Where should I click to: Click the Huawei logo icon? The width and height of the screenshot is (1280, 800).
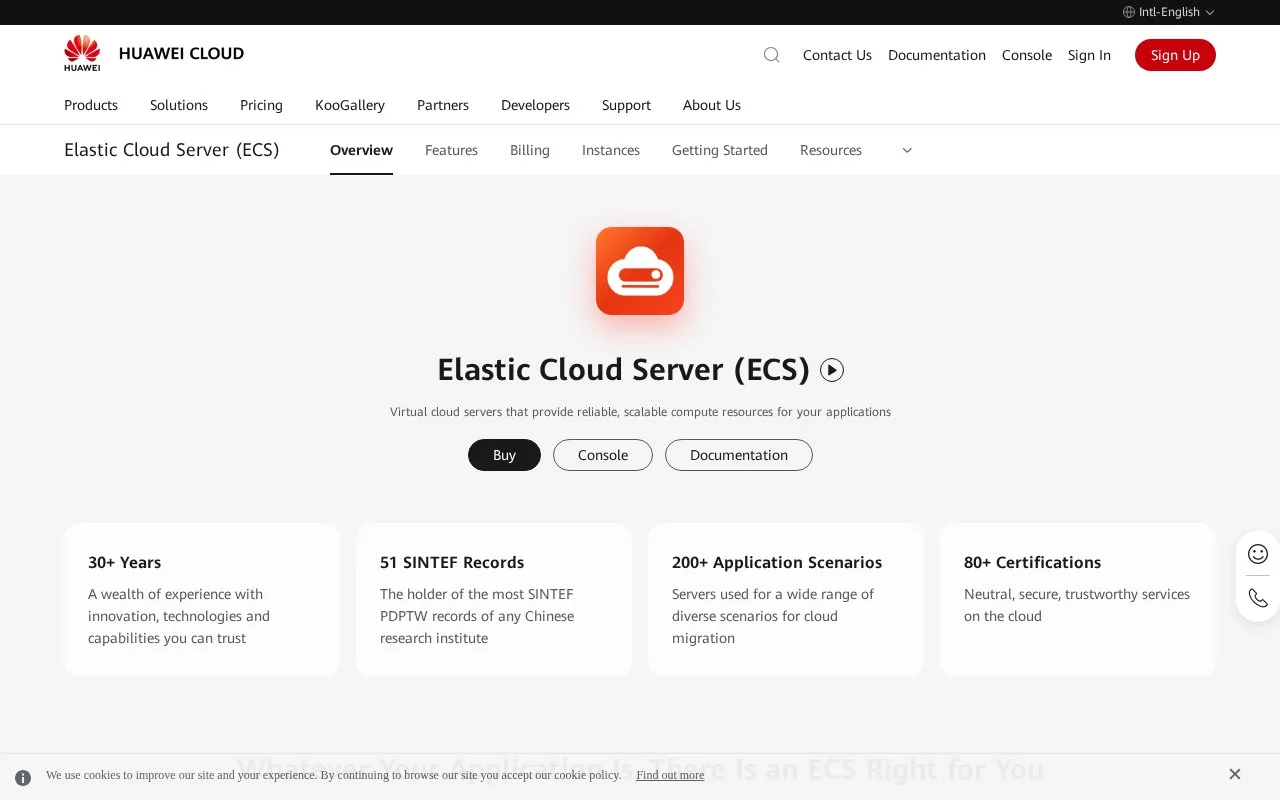coord(82,54)
